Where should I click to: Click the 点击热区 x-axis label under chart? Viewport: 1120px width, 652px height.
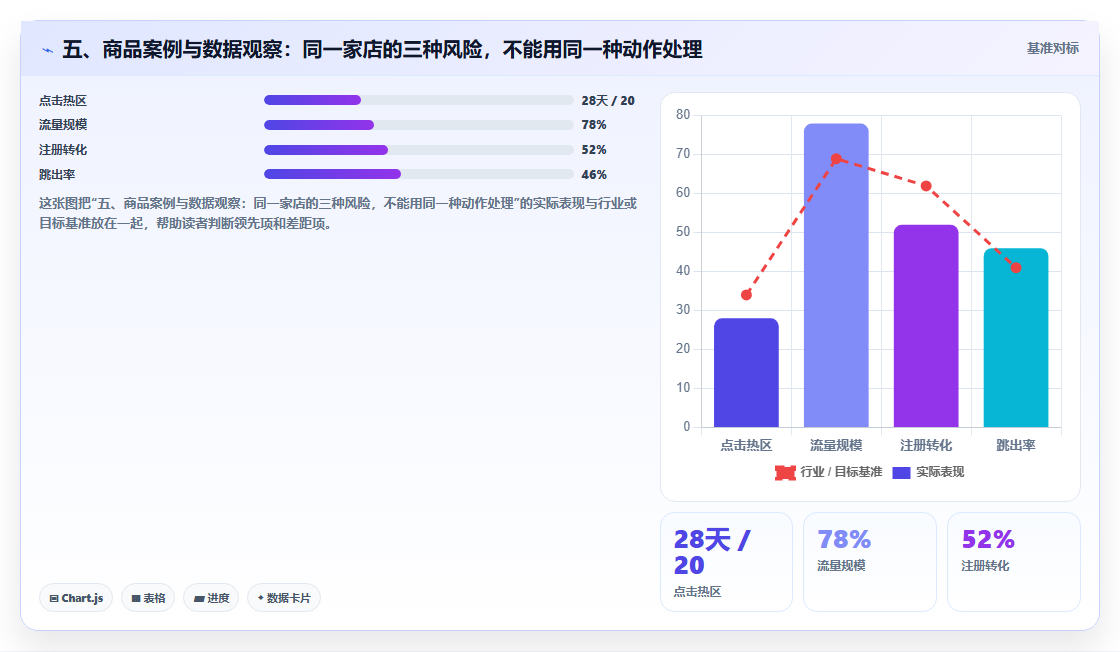click(746, 446)
